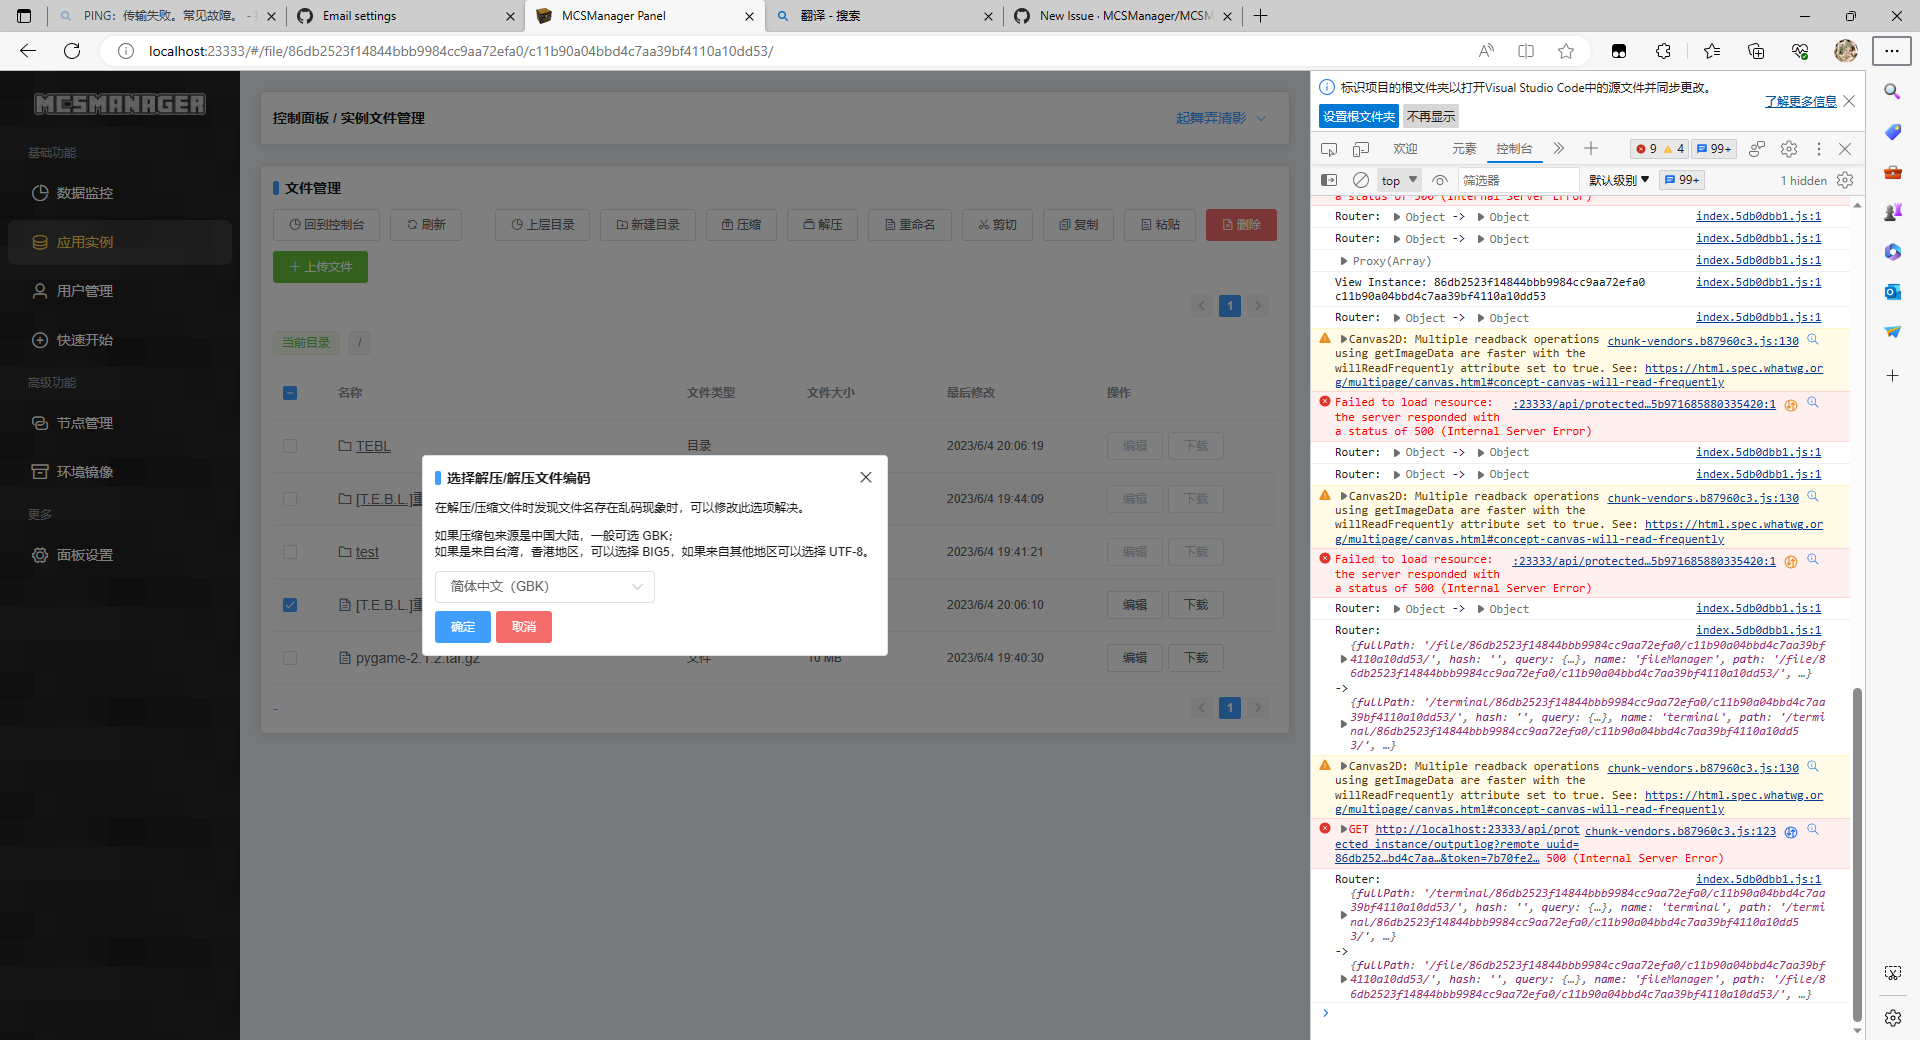Check the pygame-2.1.2.tar.gz row checkbox
This screenshot has width=1920, height=1040.
coord(290,658)
